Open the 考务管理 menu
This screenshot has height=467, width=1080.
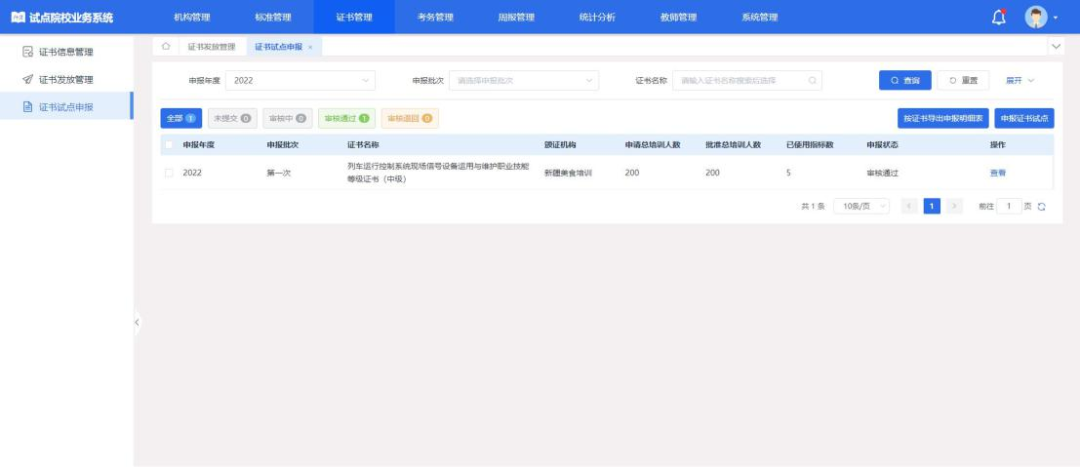(435, 17)
